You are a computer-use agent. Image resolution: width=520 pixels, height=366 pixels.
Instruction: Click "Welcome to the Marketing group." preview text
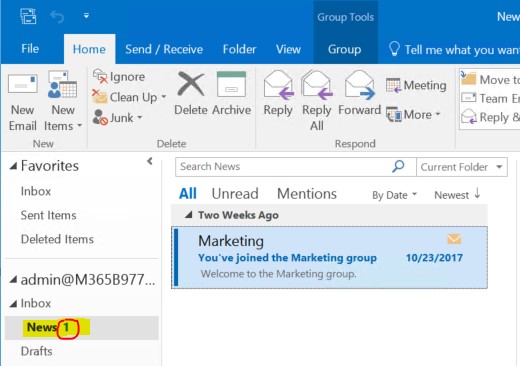pos(278,274)
